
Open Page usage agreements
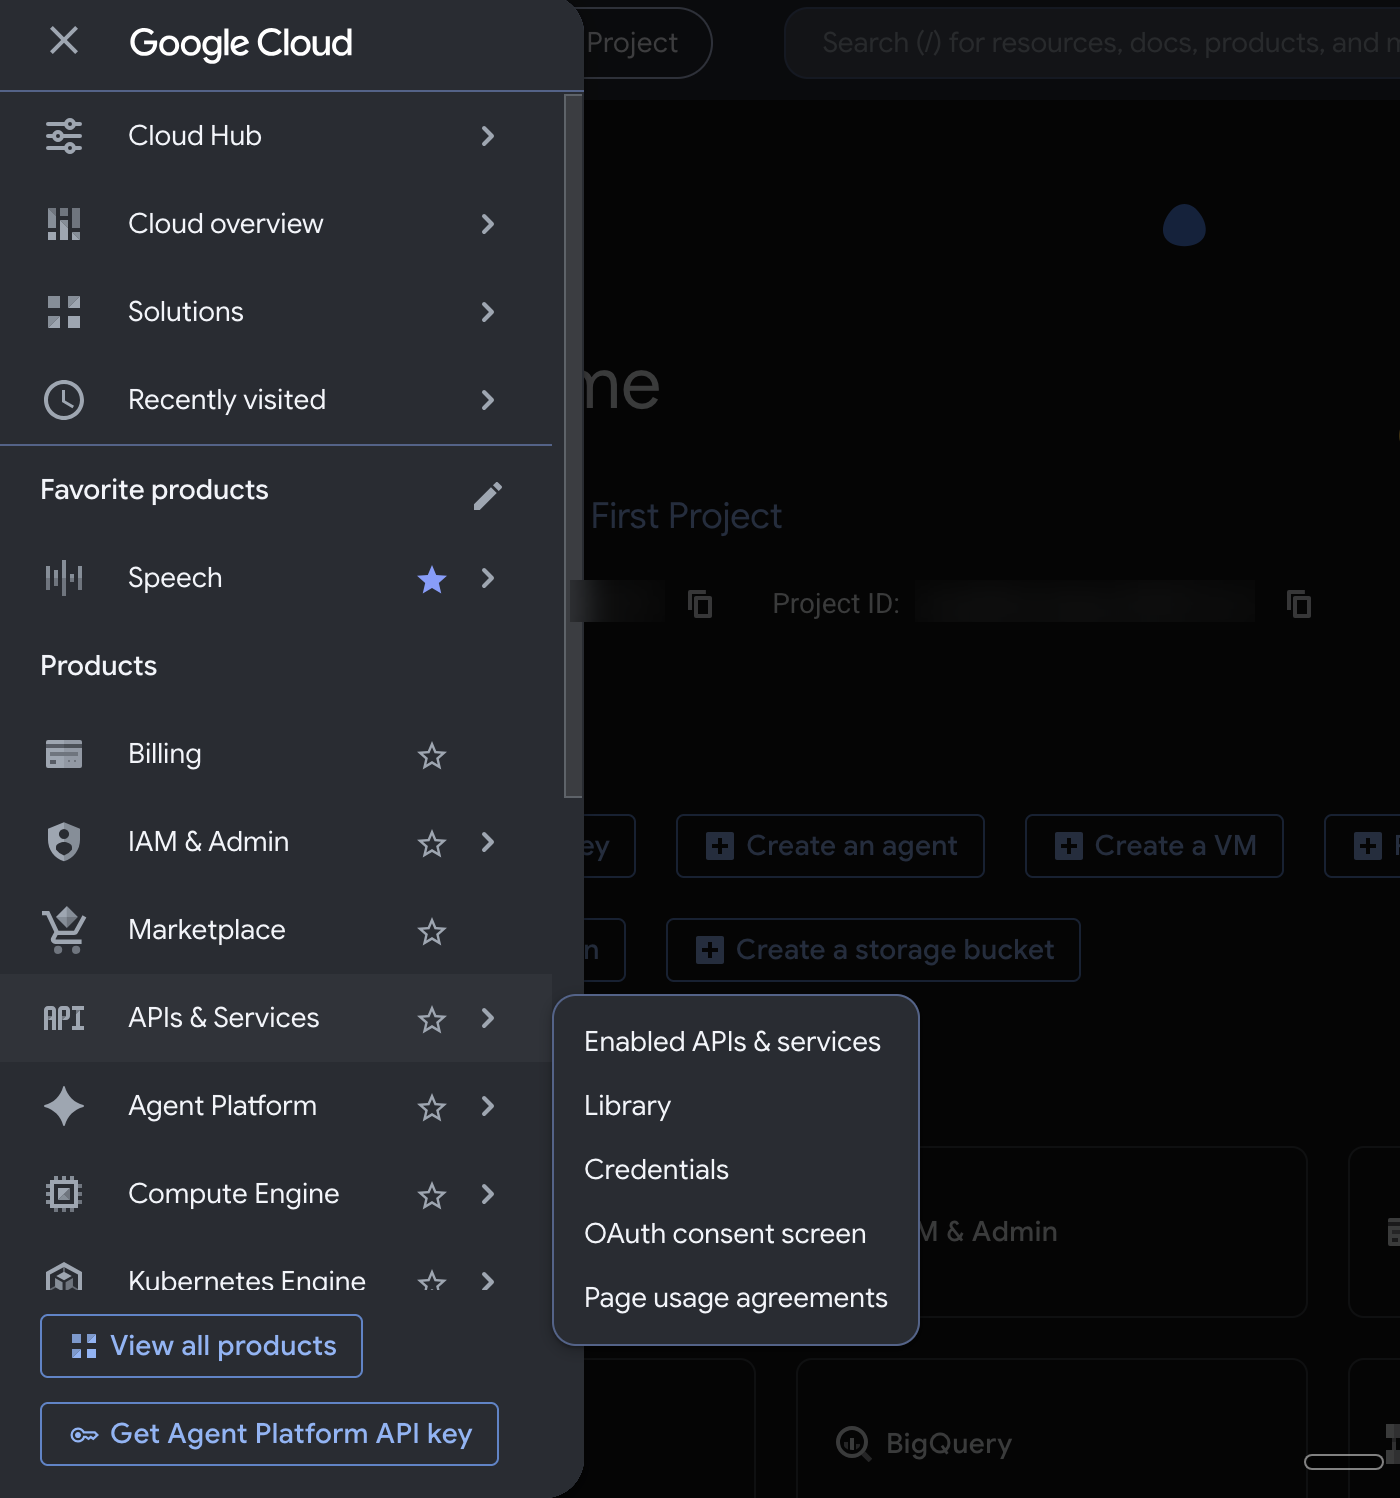coord(735,1298)
